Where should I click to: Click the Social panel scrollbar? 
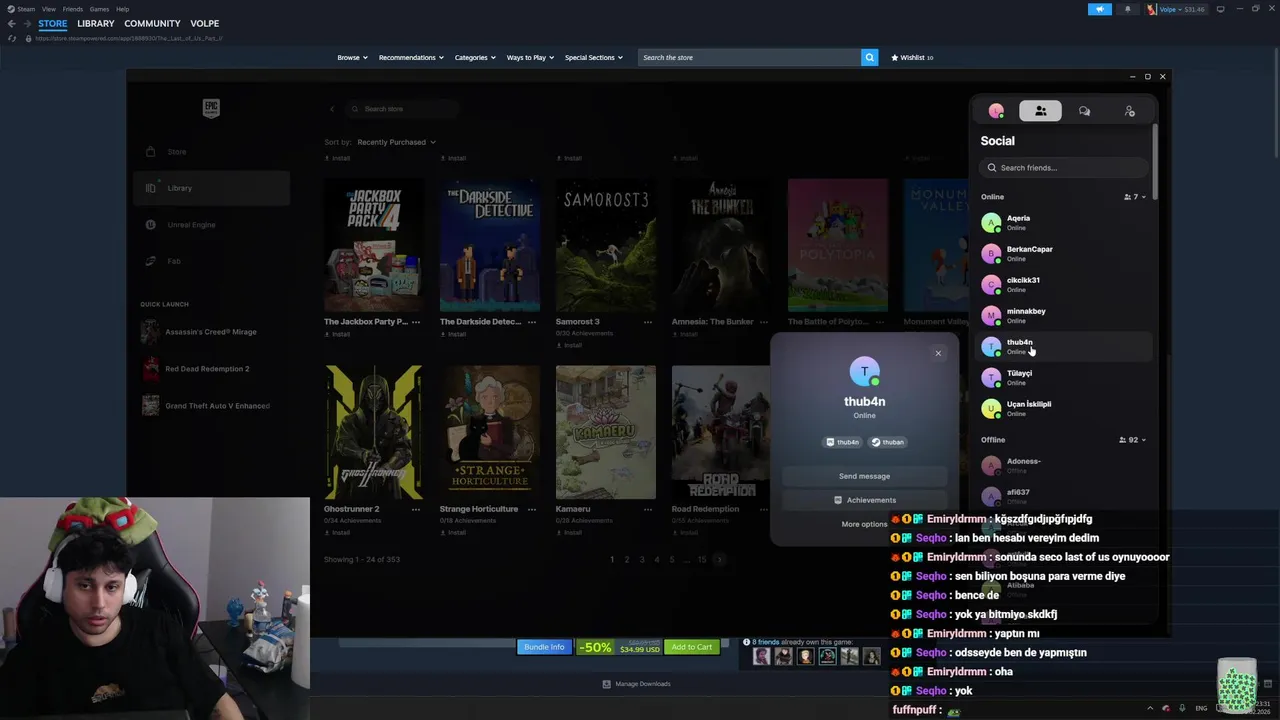(1155, 160)
